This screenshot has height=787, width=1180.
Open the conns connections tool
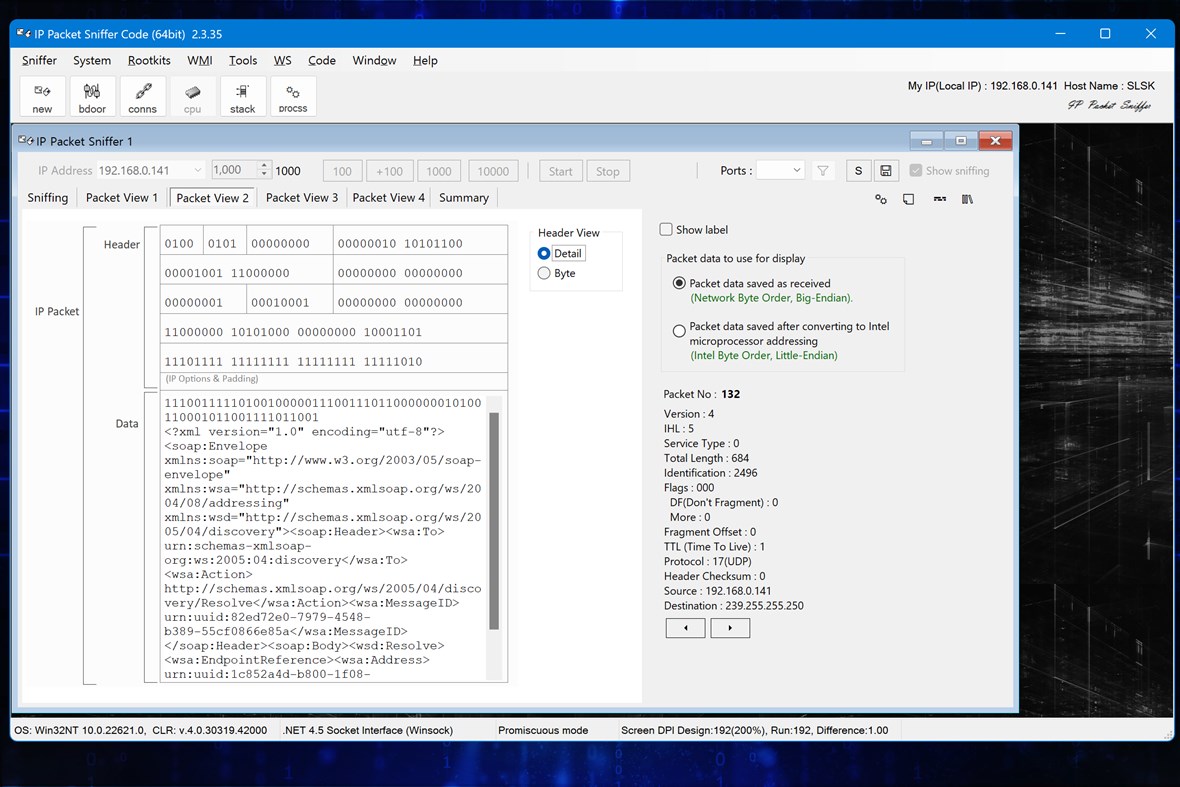142,95
